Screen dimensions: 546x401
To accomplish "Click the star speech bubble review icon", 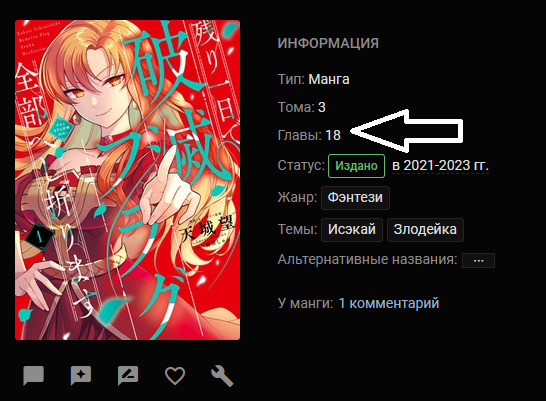I will [81, 376].
